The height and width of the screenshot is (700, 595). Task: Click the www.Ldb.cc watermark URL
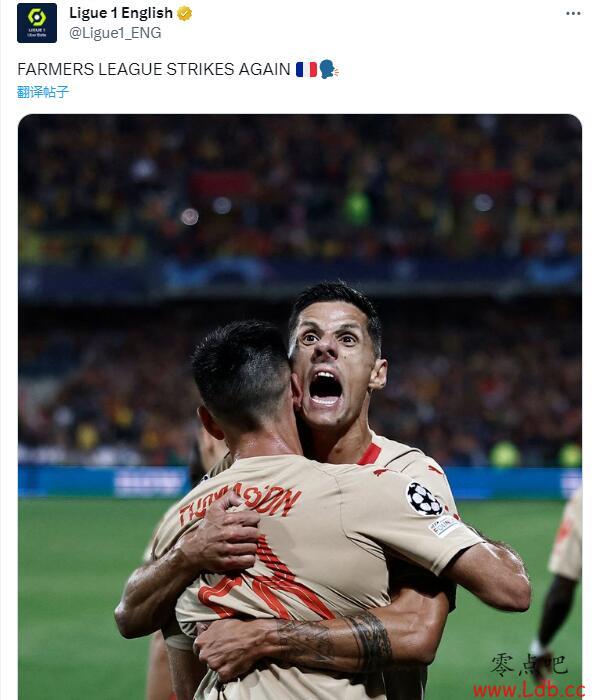[x=529, y=689]
